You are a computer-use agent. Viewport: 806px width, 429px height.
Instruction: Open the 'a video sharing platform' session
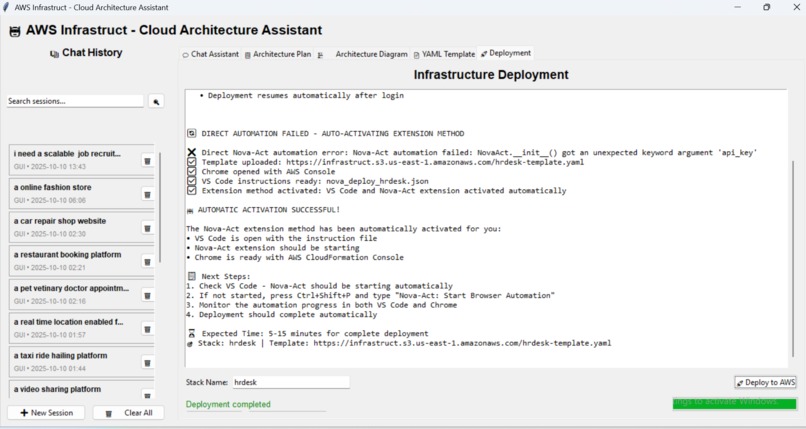pyautogui.click(x=75, y=389)
